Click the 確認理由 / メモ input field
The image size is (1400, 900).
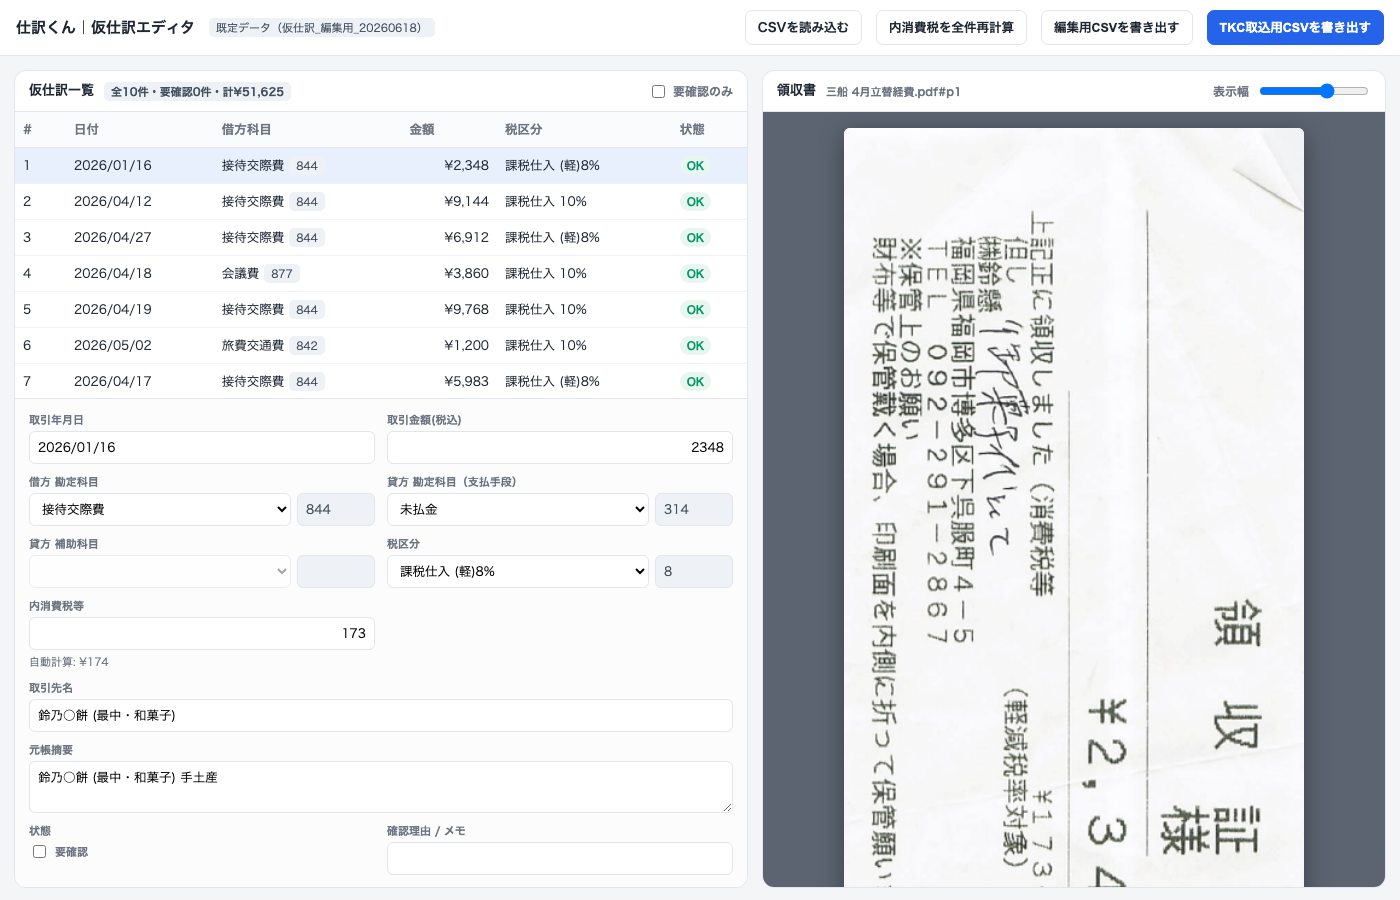click(560, 858)
